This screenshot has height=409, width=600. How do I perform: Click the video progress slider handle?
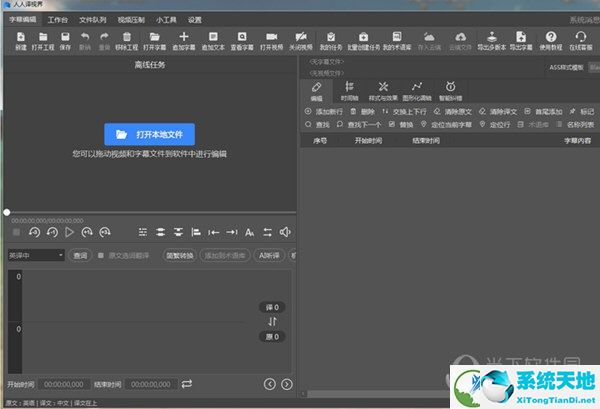click(7, 212)
